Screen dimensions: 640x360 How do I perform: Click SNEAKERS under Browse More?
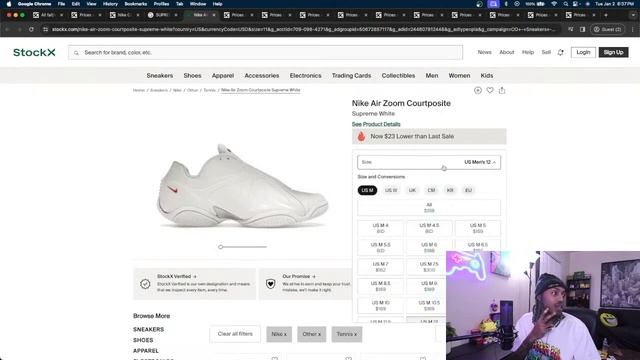click(149, 329)
